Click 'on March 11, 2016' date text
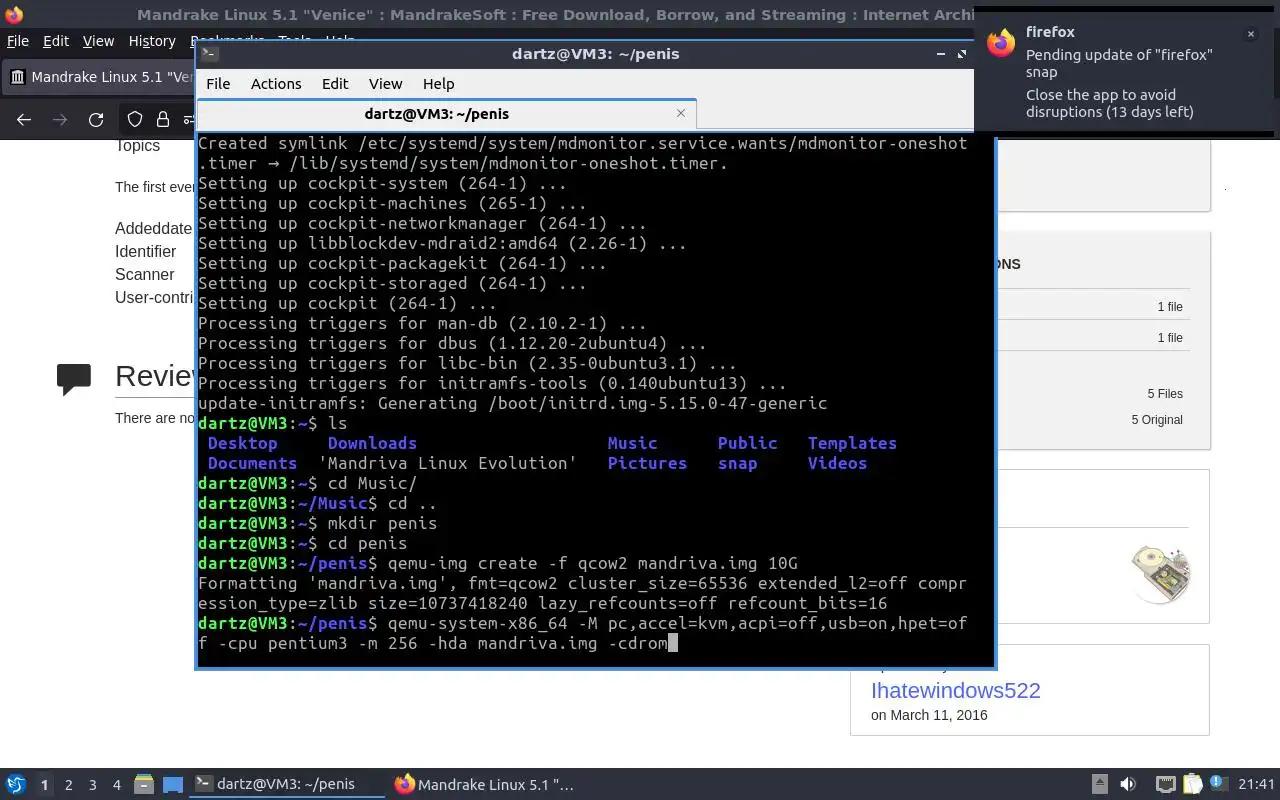1280x800 pixels. pyautogui.click(x=929, y=715)
